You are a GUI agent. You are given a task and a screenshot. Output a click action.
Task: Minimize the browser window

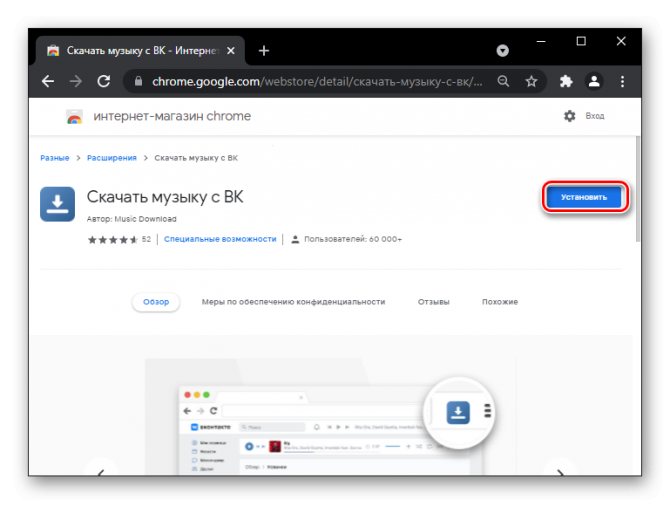(x=541, y=41)
